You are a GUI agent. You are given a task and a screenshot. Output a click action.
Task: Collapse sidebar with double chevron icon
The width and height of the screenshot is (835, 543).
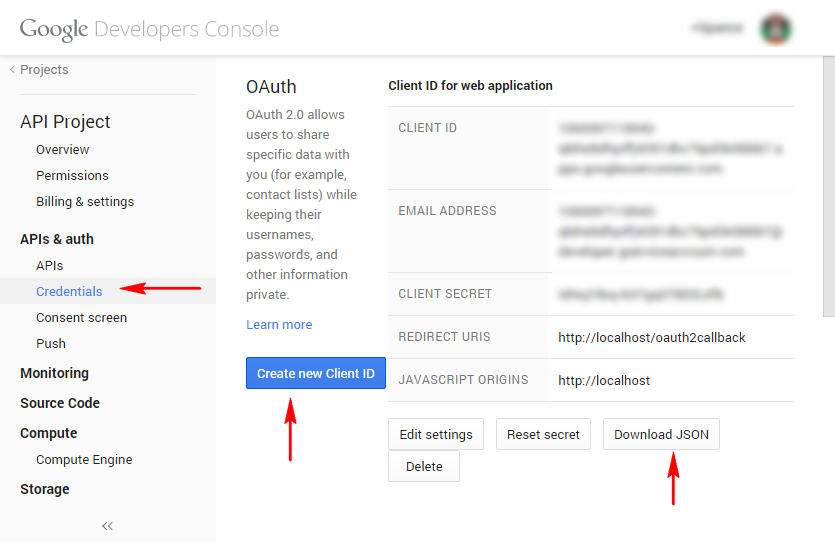pos(108,526)
